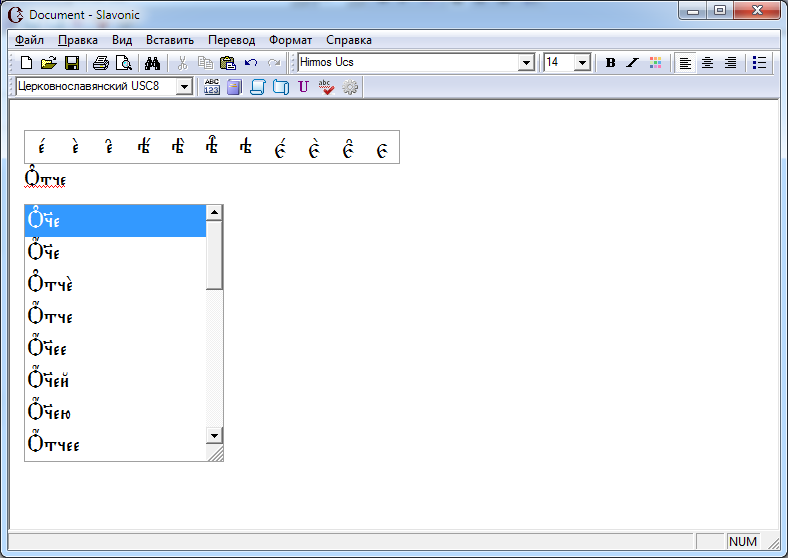Open the Перевод menu

(231, 40)
